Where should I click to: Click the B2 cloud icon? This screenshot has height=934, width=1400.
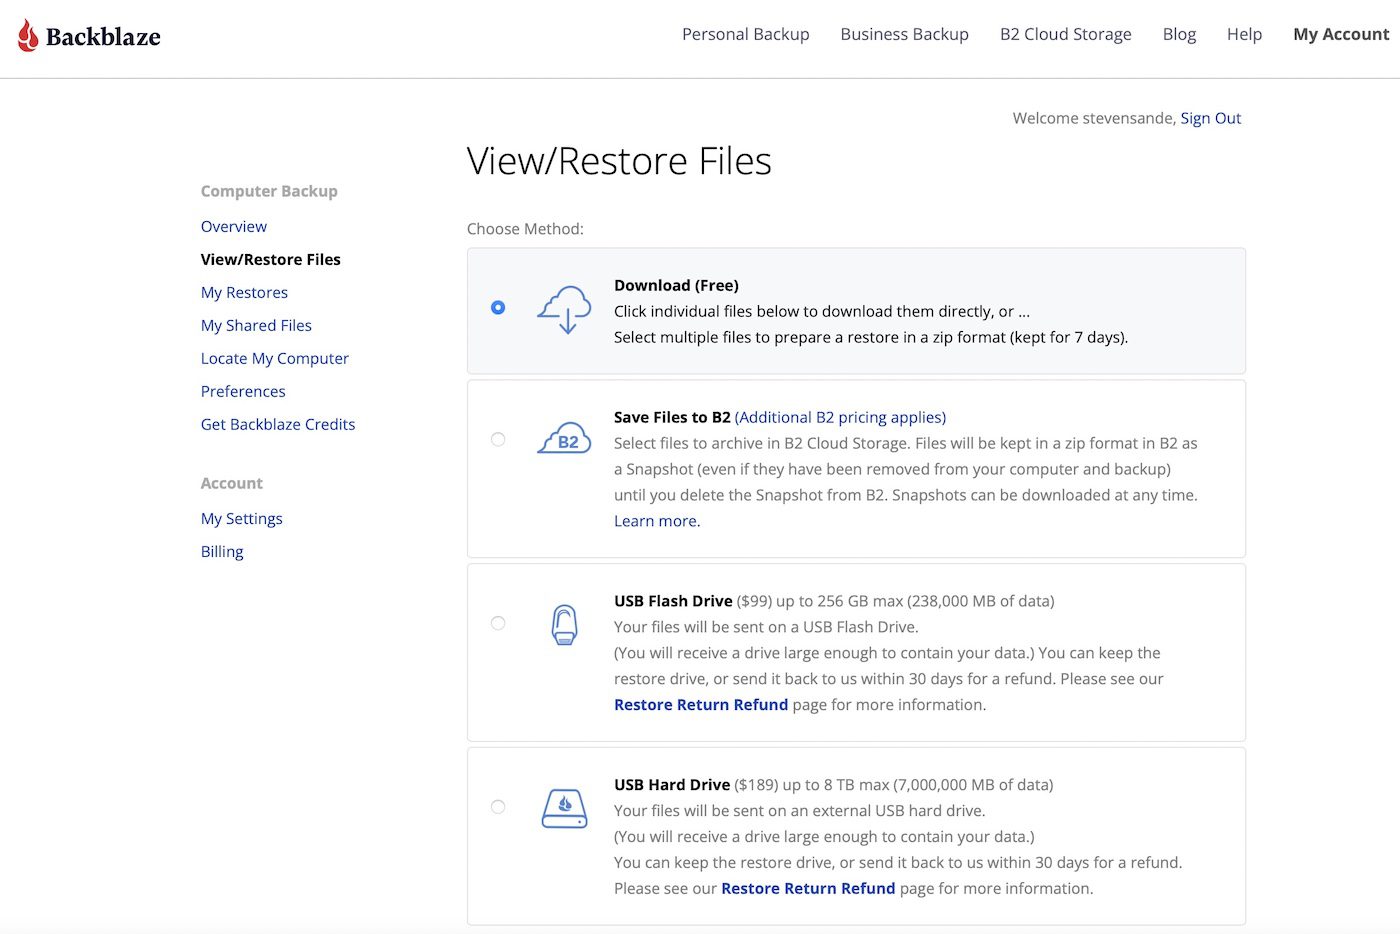[x=565, y=439]
